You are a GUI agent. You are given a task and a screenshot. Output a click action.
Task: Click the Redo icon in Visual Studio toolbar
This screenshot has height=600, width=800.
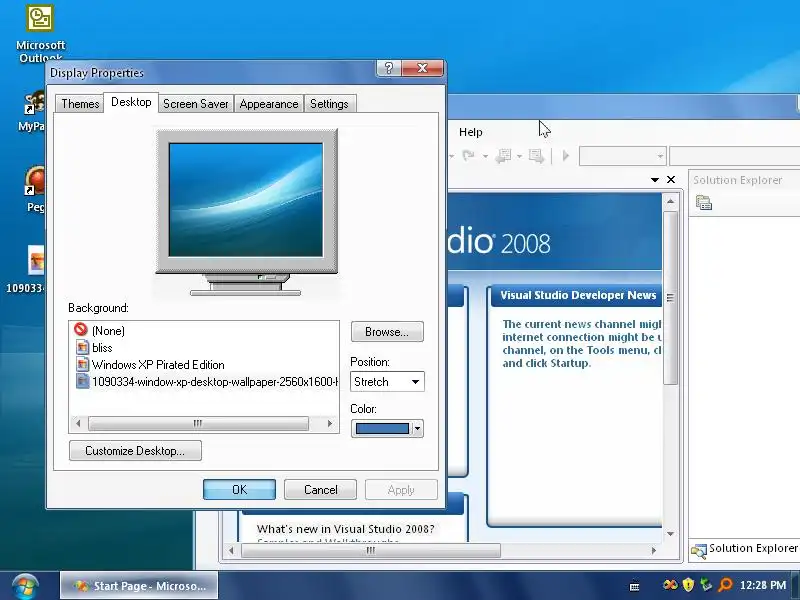point(468,155)
